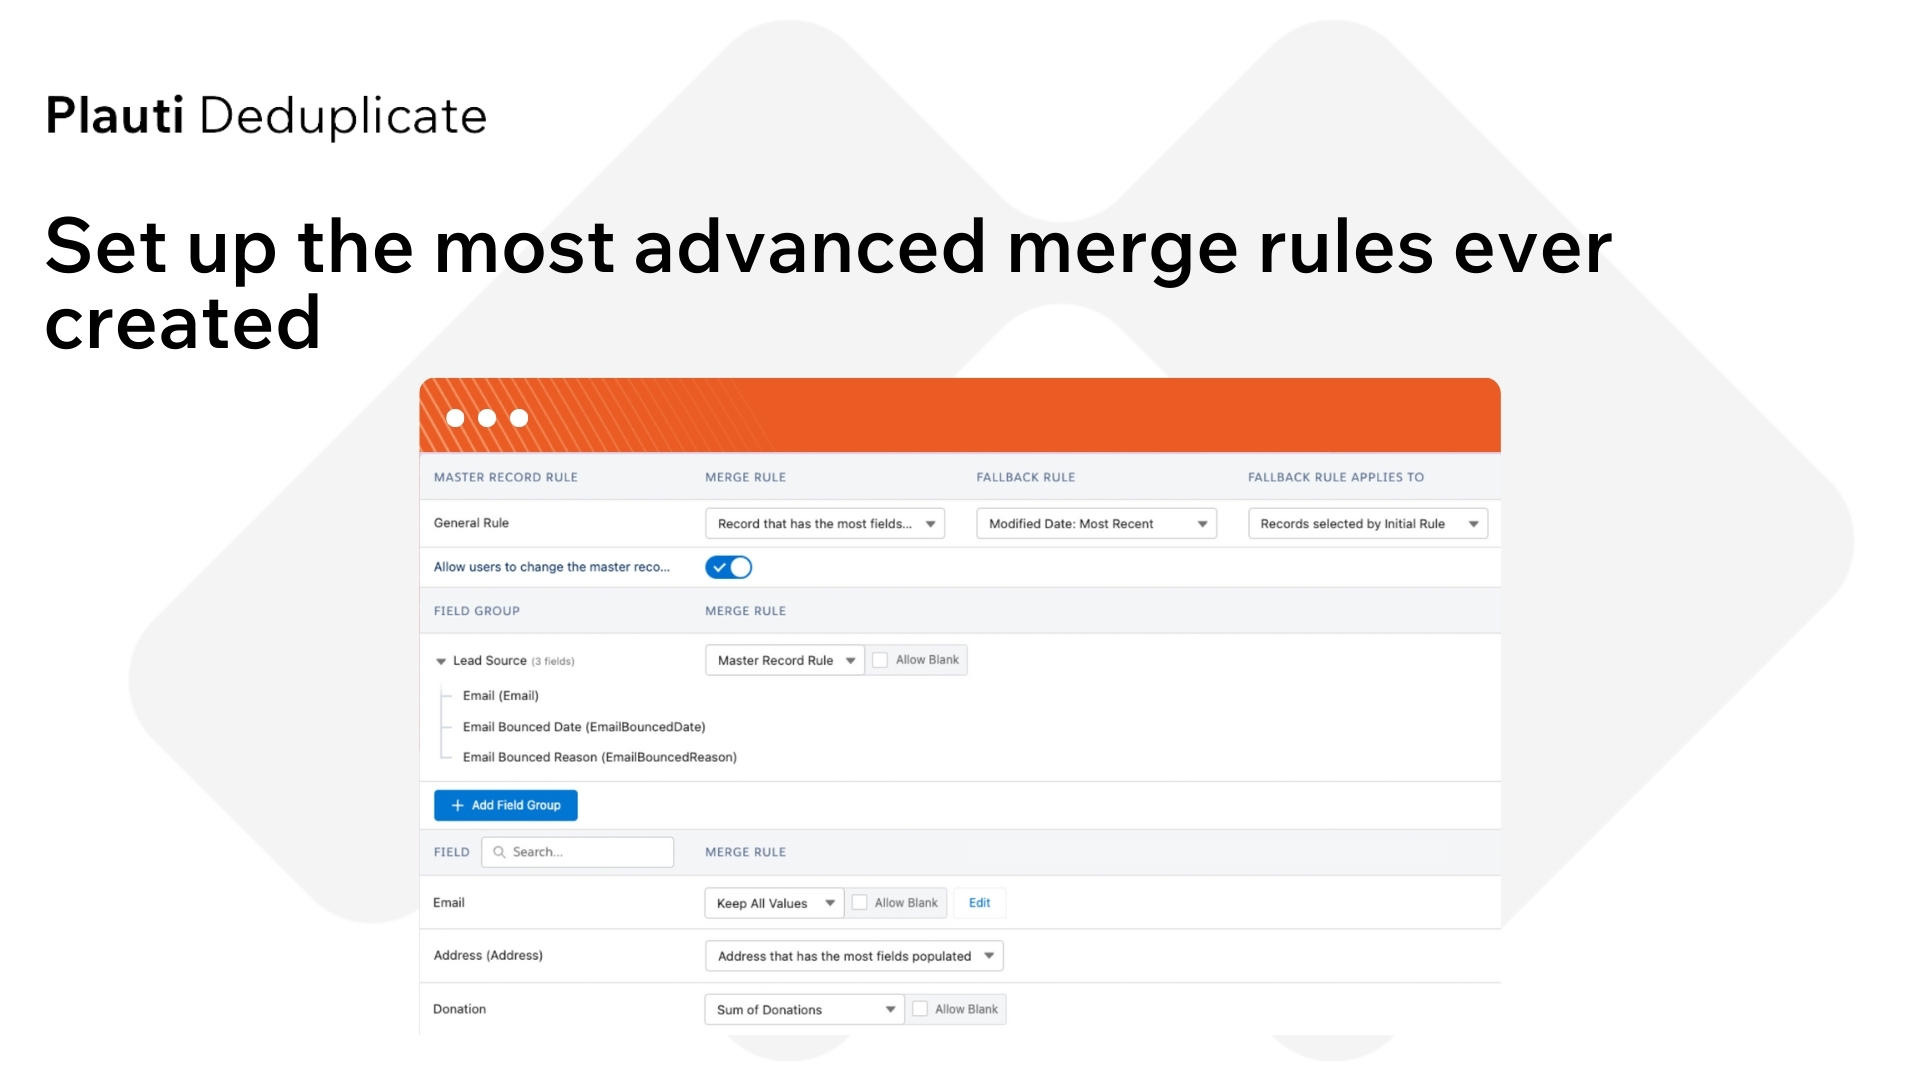Open the Modified Date: Most Recent fallback dropdown
Screen dimensions: 1920x1080
pos(1096,523)
